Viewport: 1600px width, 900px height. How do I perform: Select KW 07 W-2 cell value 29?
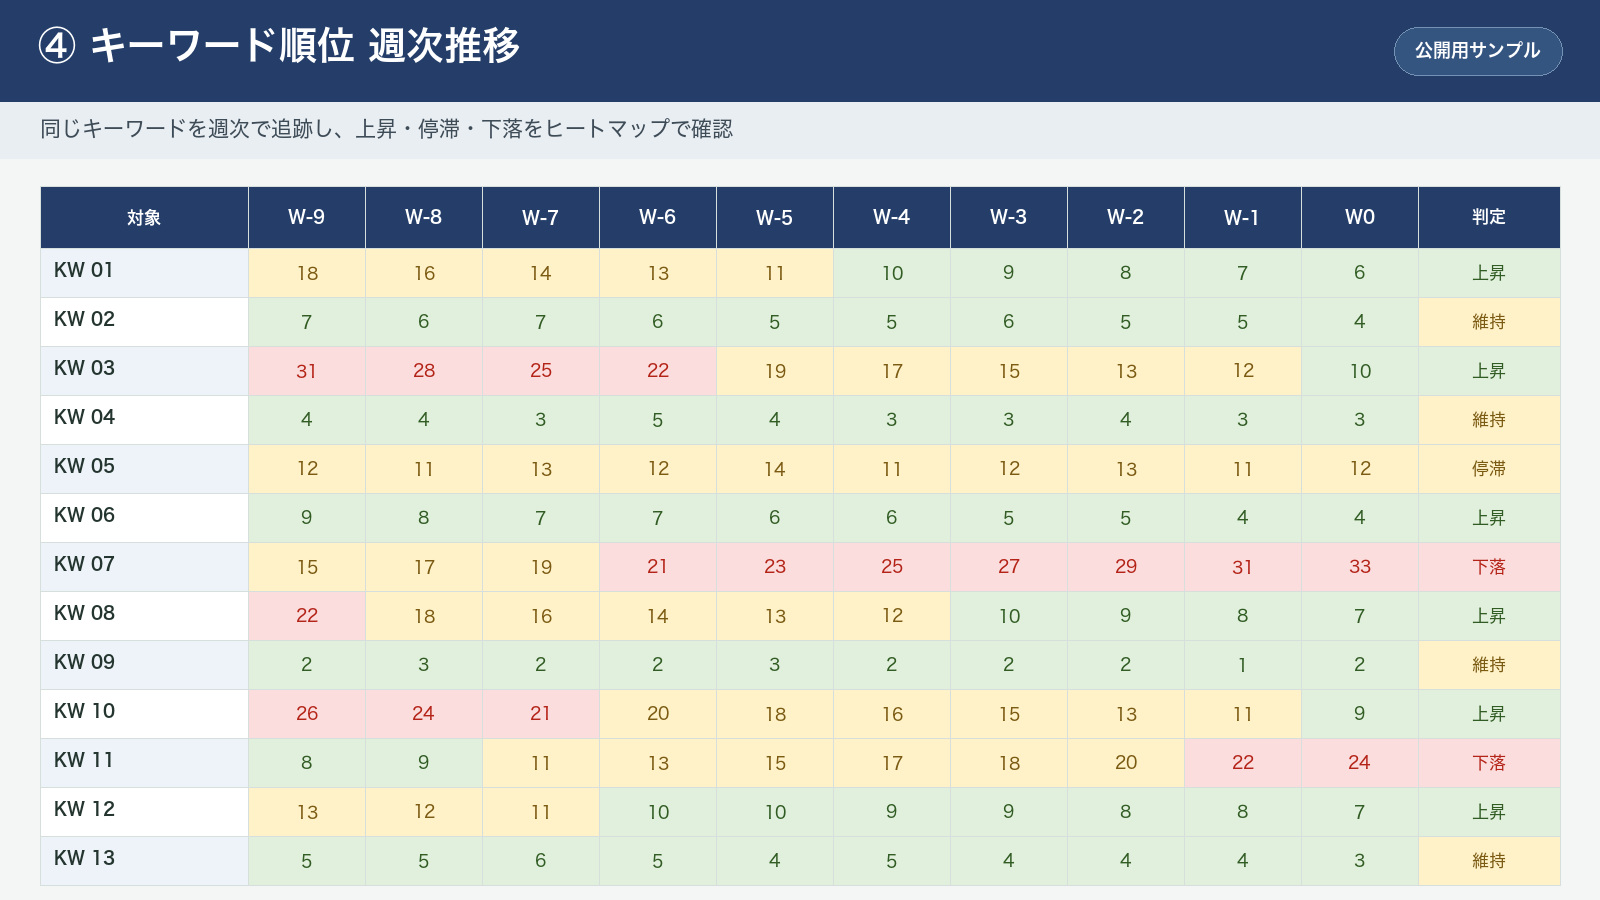click(1126, 567)
